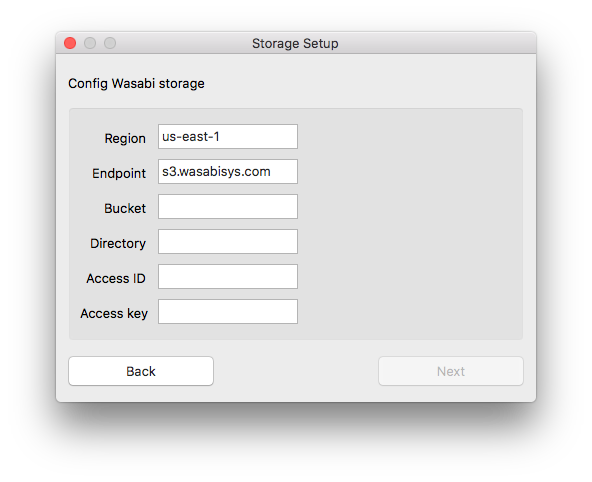Click the Storage Setup title bar text
This screenshot has height=482, width=592.
click(295, 43)
